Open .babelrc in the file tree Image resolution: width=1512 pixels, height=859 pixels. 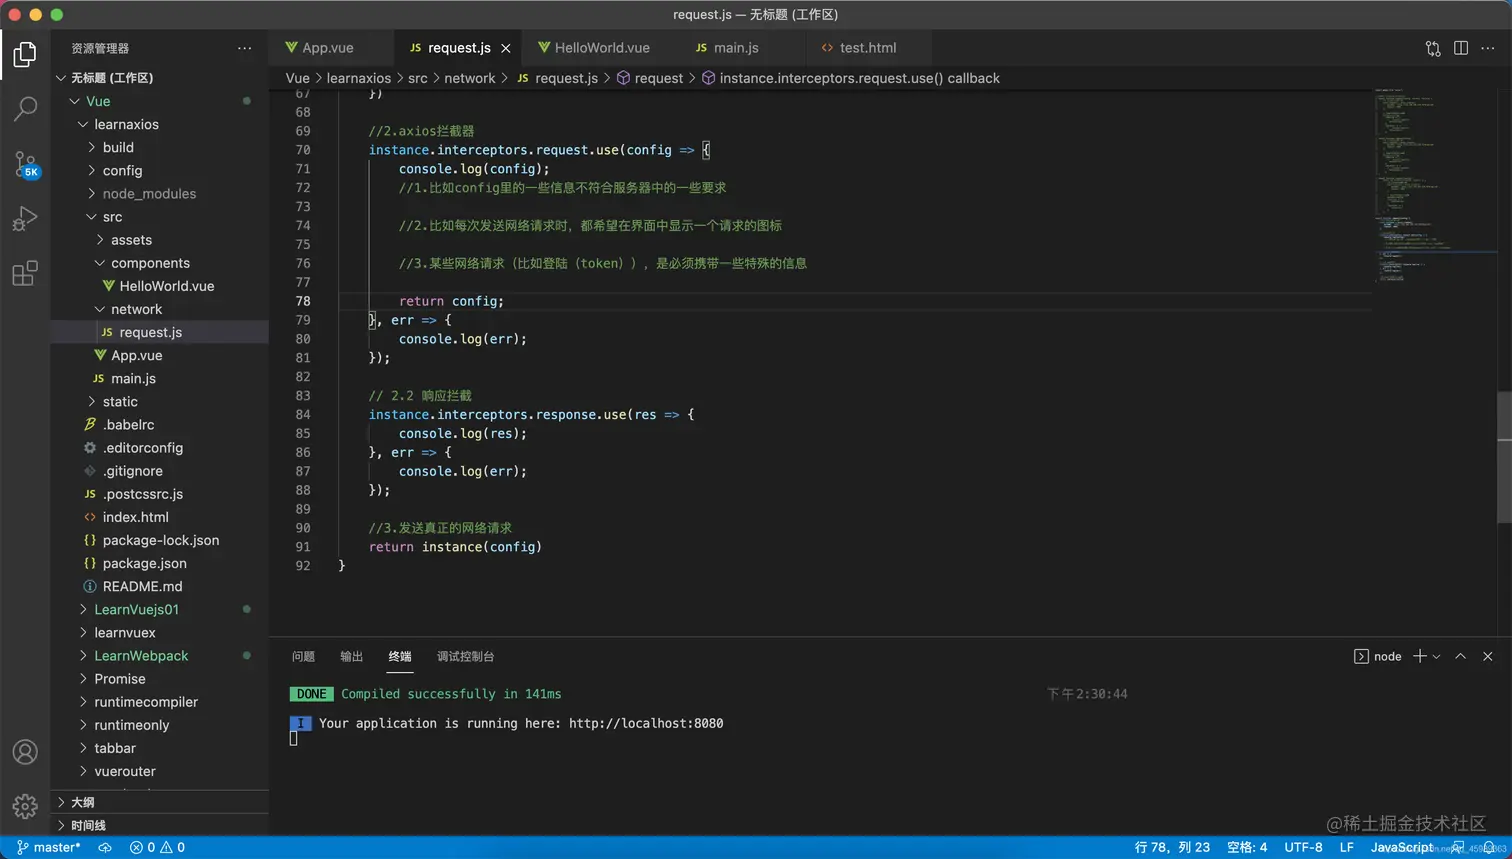pyautogui.click(x=160, y=424)
